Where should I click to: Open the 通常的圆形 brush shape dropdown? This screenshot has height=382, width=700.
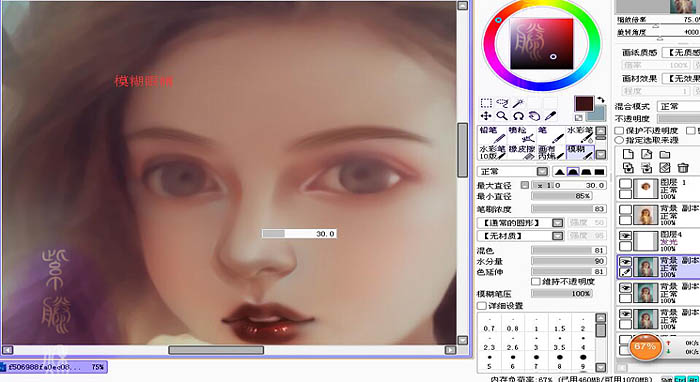(x=558, y=222)
